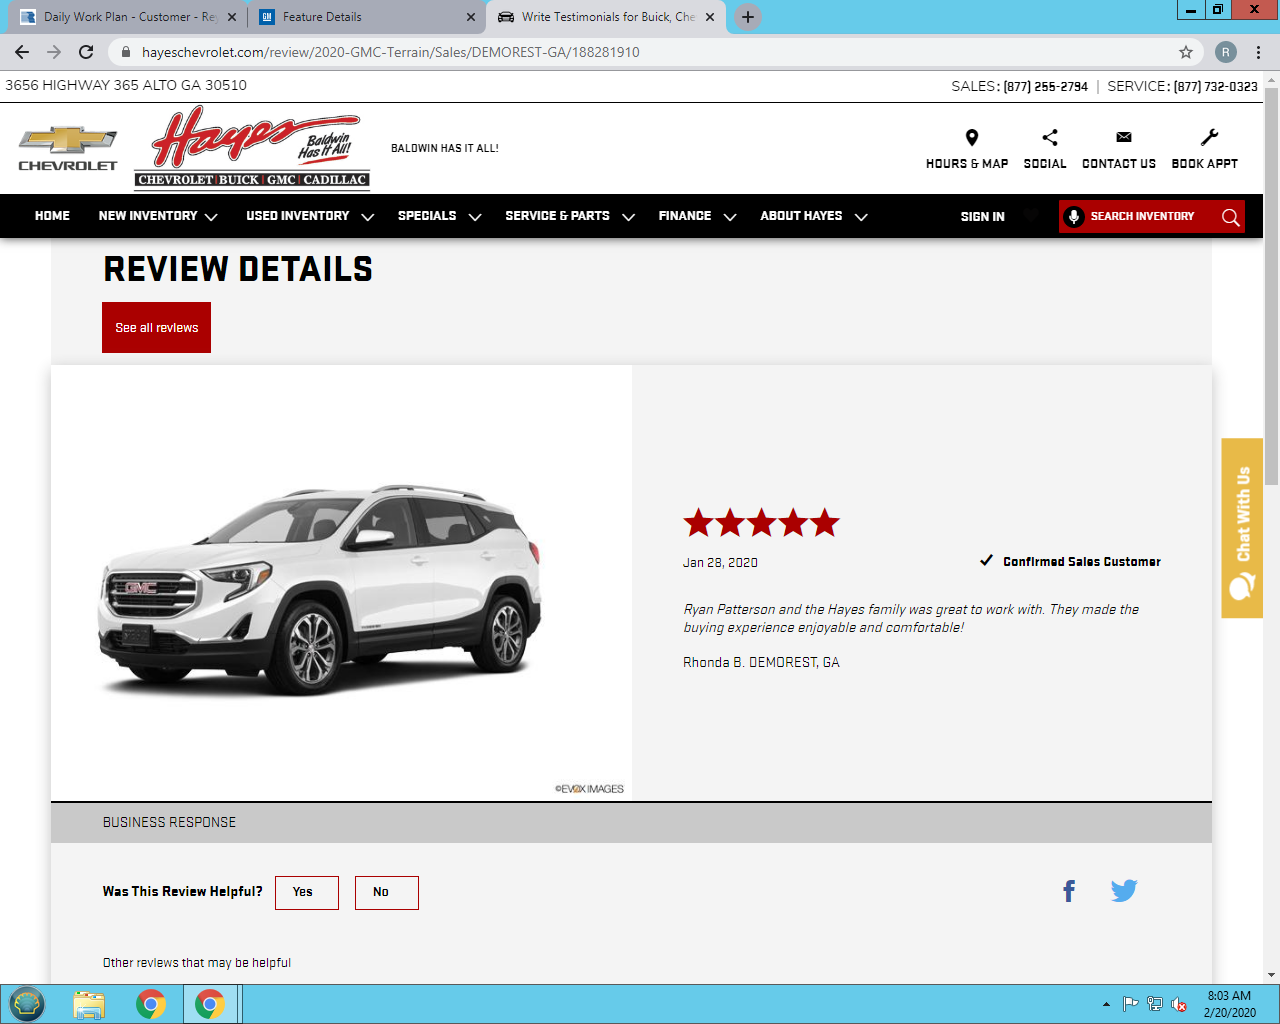Share review via Twitter bird icon

[x=1124, y=891]
